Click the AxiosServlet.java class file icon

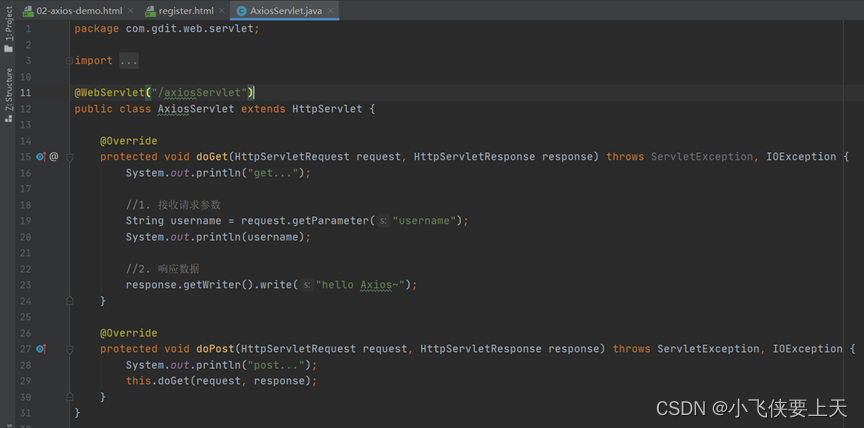241,10
